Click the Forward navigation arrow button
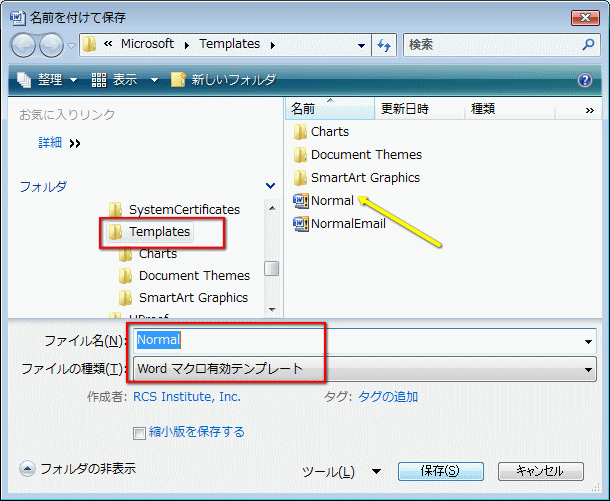 click(51, 46)
